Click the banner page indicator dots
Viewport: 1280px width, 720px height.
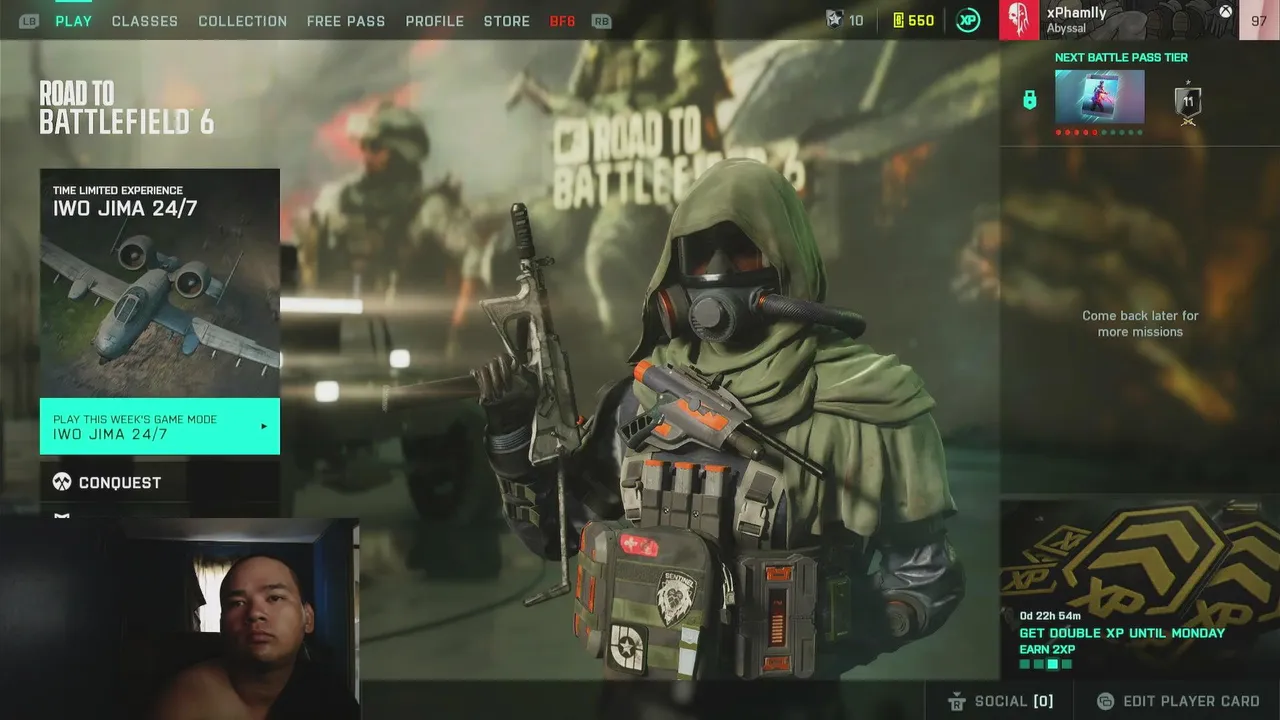pyautogui.click(x=1045, y=664)
